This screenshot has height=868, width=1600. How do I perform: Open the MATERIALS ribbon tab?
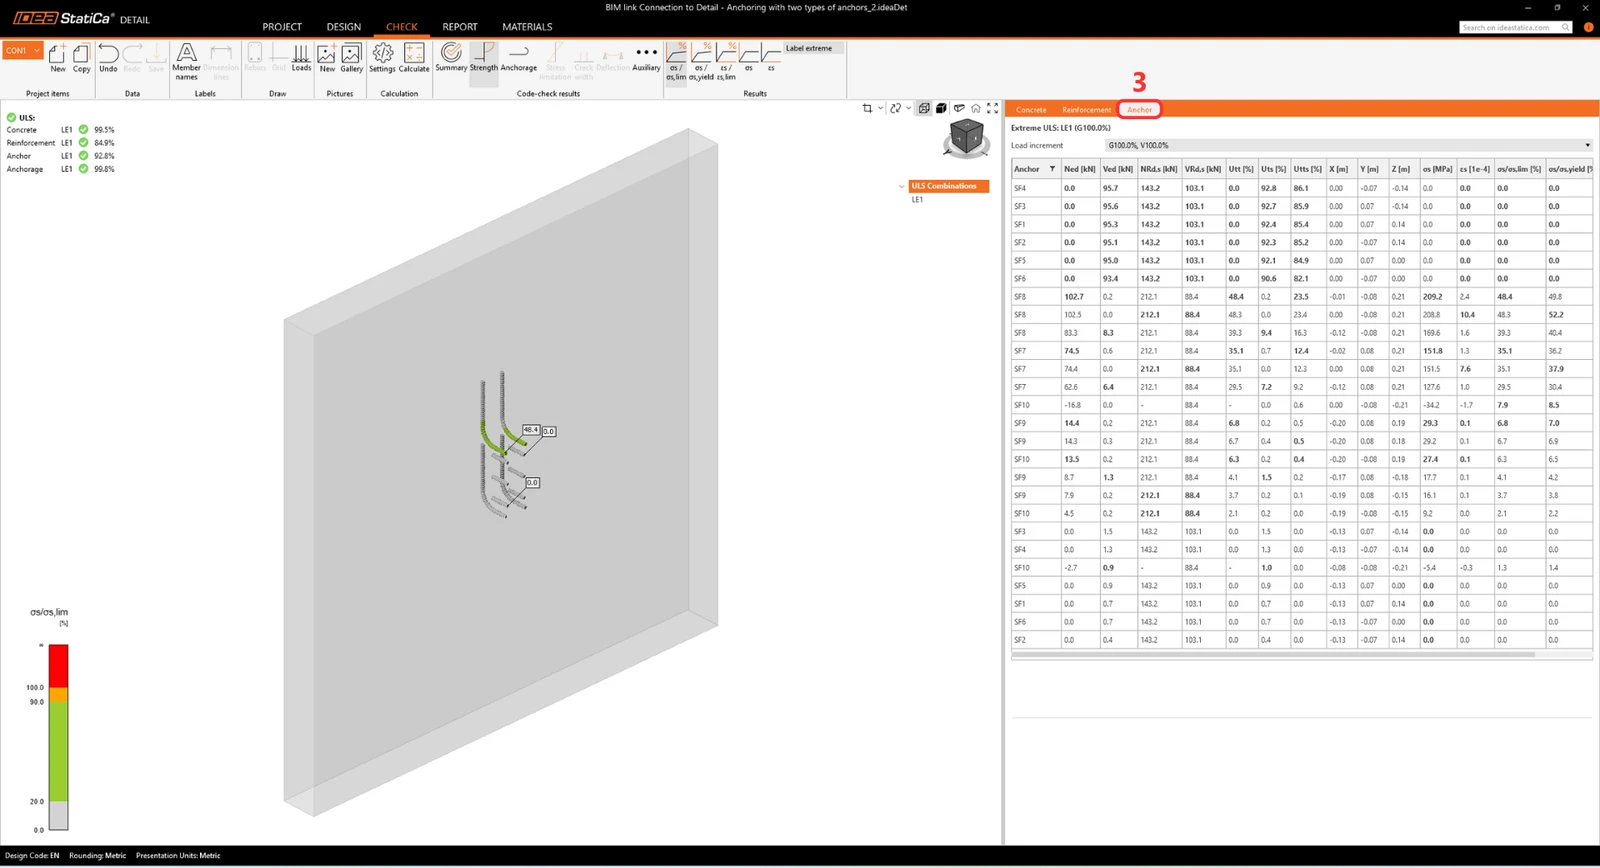pos(527,27)
